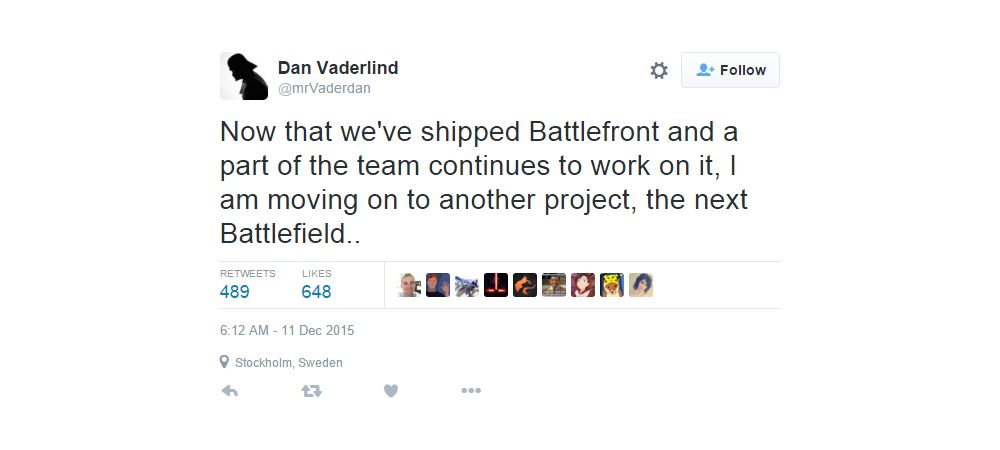This screenshot has height=450, width=1000.
Task: Follow Dan Vaderlind
Action: pyautogui.click(x=730, y=70)
